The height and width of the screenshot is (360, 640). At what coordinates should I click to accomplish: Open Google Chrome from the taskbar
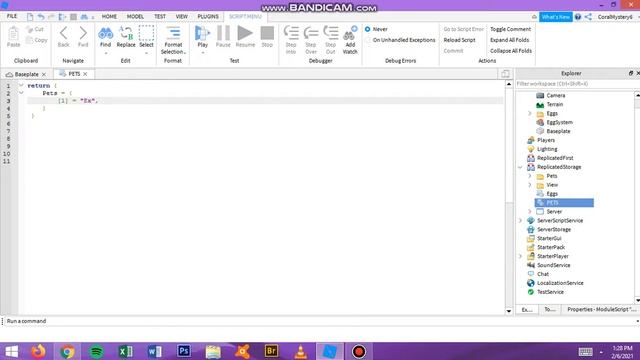tap(67, 351)
